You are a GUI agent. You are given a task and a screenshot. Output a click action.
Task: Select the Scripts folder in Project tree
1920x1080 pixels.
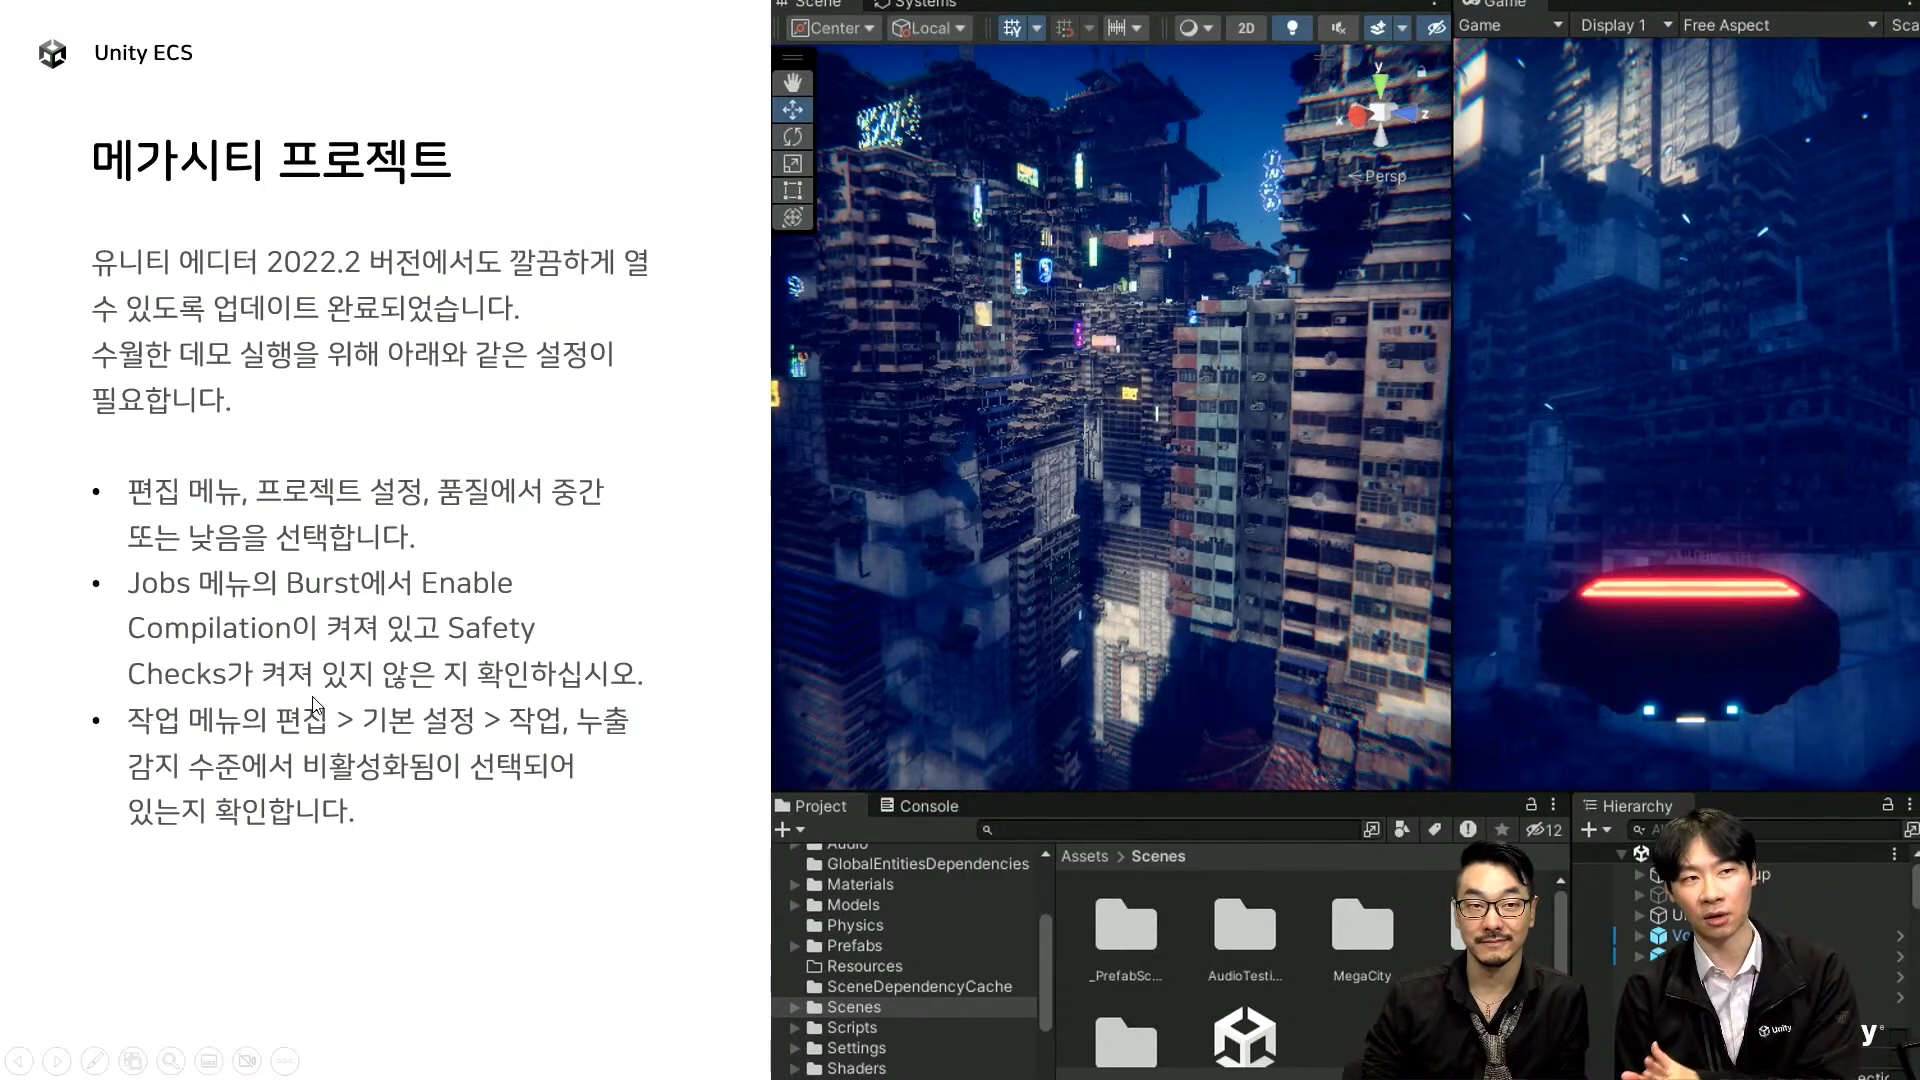point(851,1028)
